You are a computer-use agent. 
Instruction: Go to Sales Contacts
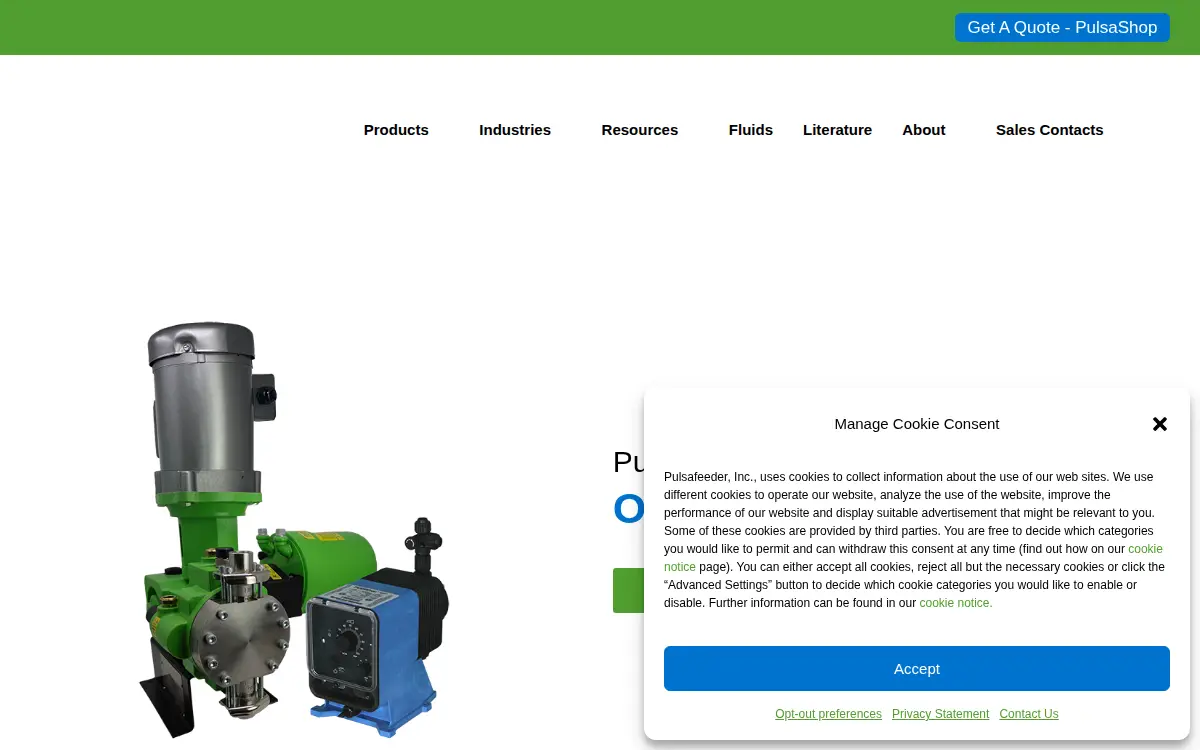pyautogui.click(x=1050, y=130)
